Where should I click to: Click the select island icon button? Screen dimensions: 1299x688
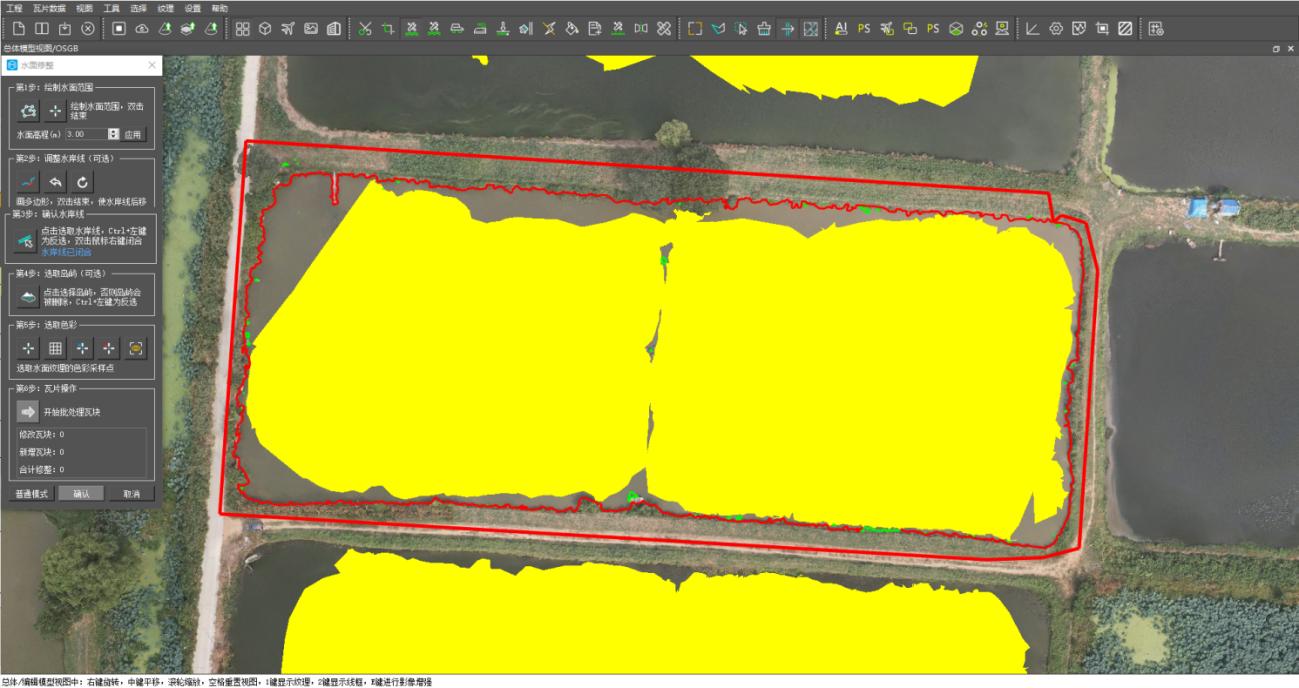pos(28,296)
